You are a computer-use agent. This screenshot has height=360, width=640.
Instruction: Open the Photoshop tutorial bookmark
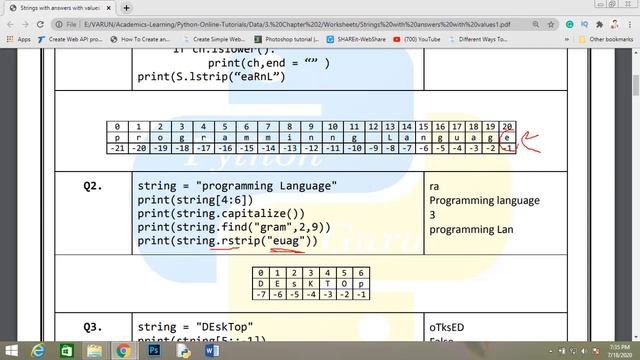click(287, 39)
